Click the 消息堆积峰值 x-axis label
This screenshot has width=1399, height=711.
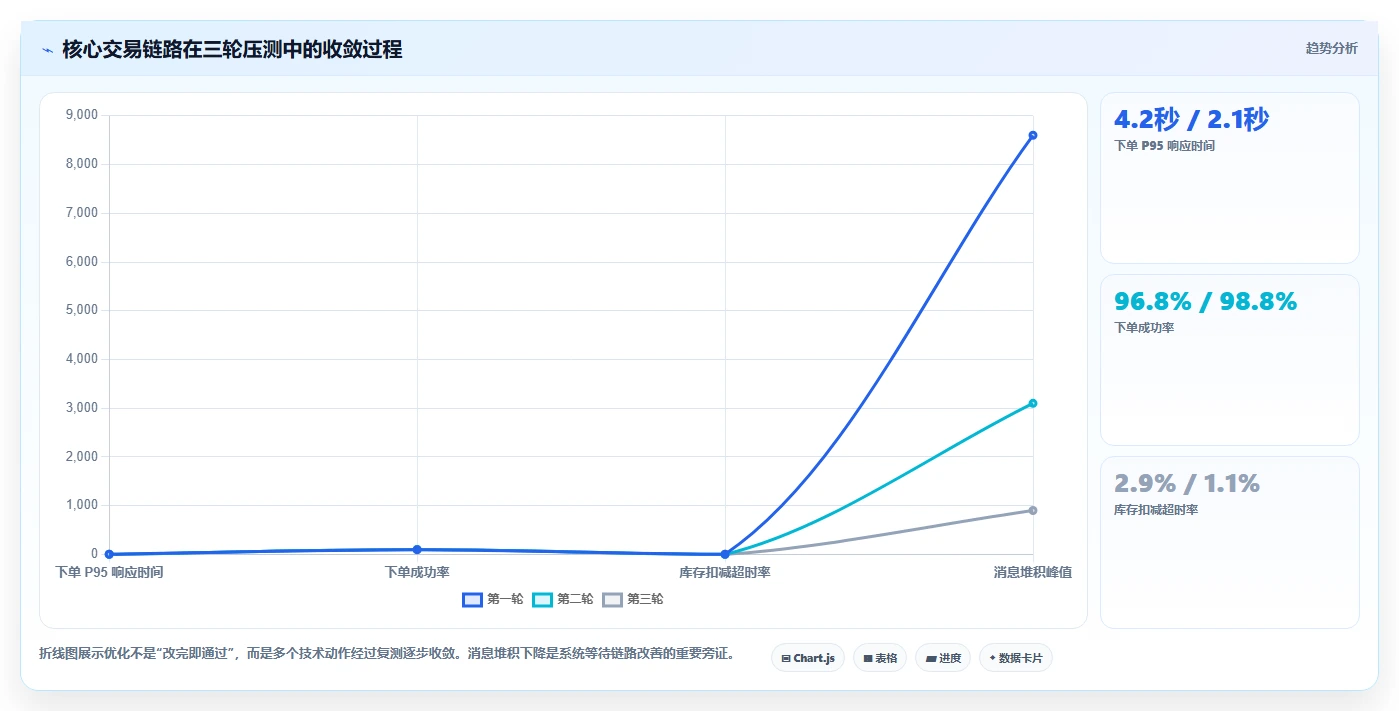1033,573
